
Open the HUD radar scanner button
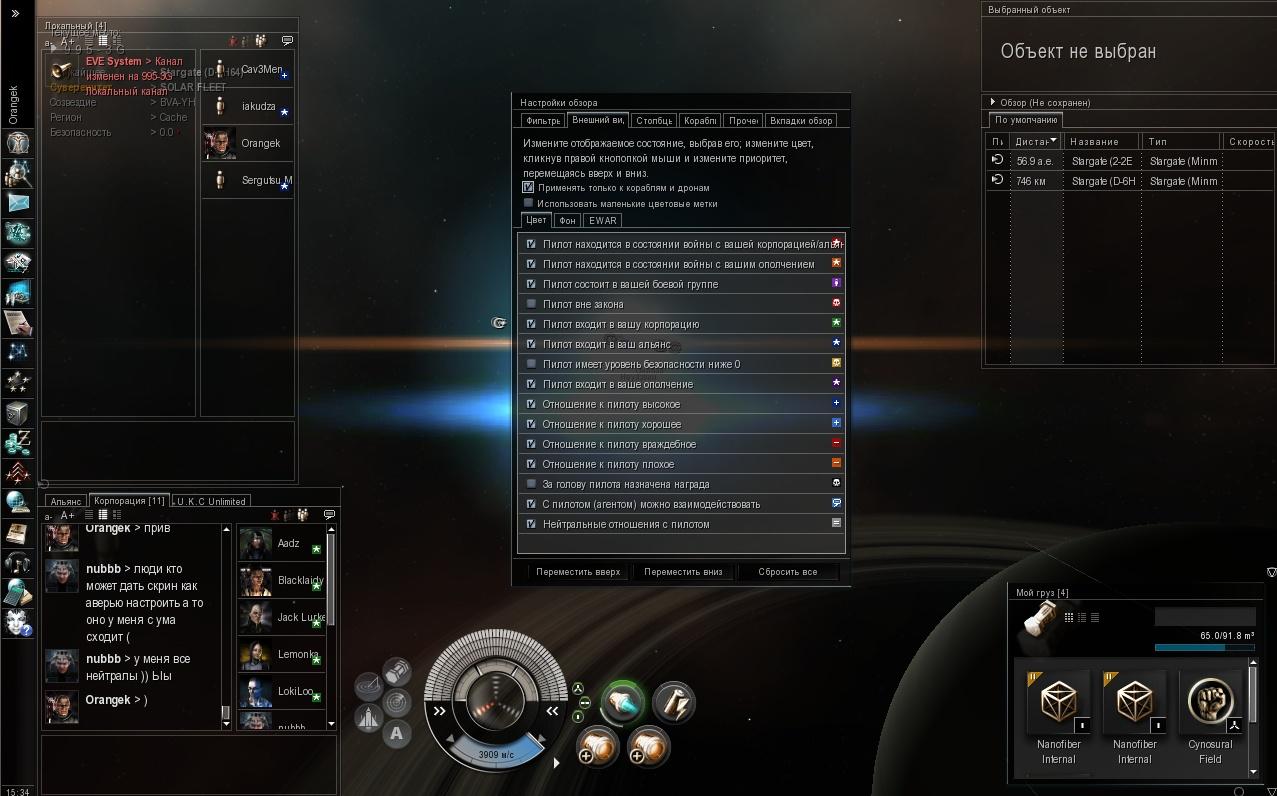pyautogui.click(x=397, y=702)
